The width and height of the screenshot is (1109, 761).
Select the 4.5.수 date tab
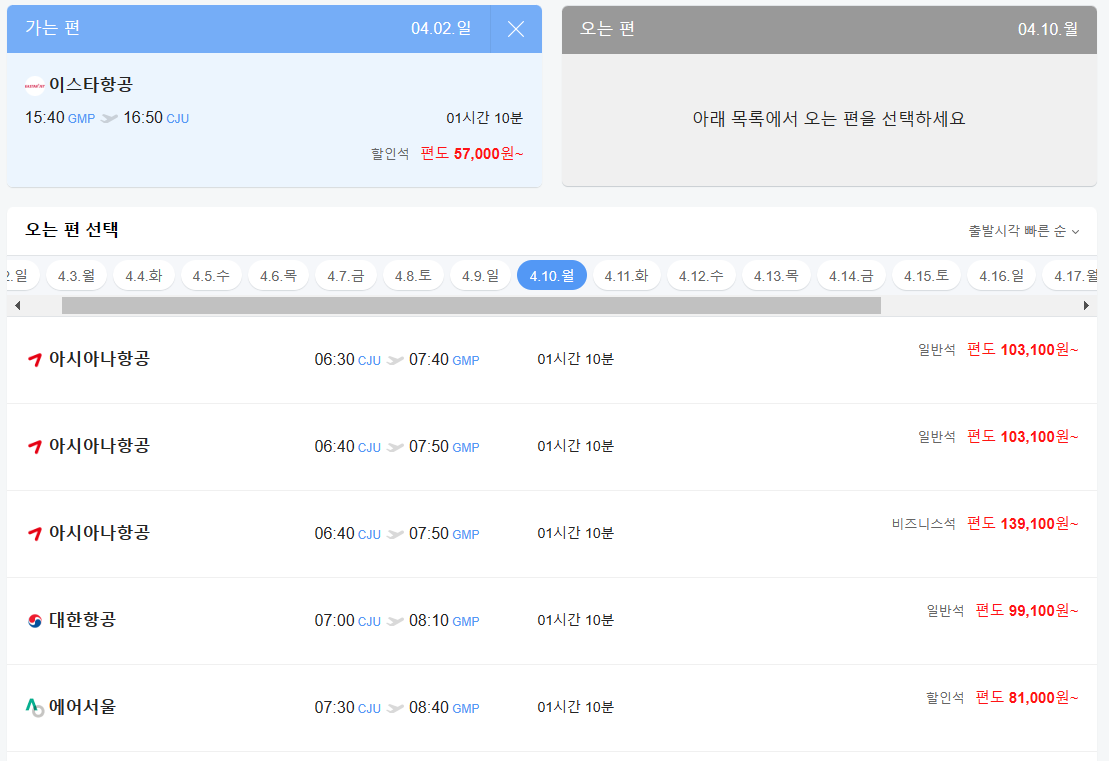coord(211,276)
